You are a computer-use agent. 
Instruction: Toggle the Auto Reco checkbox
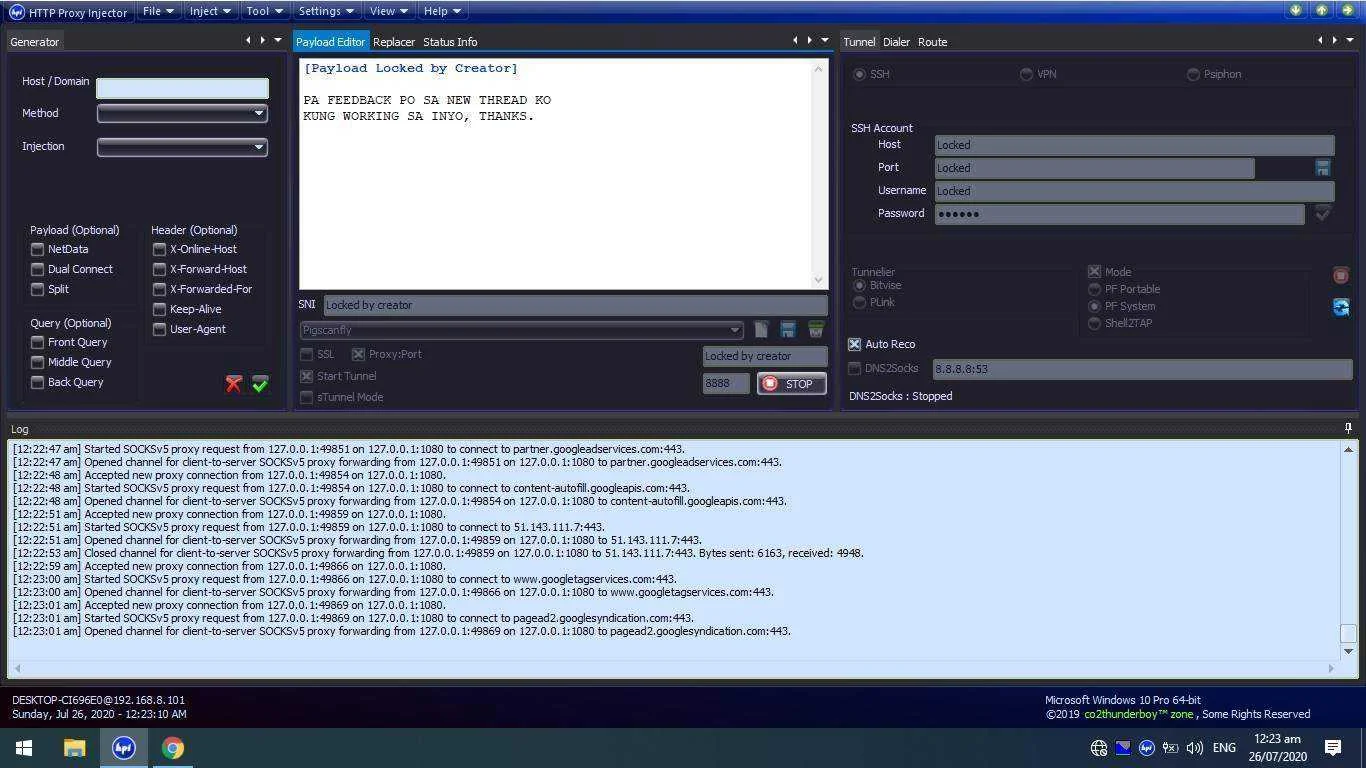854,344
